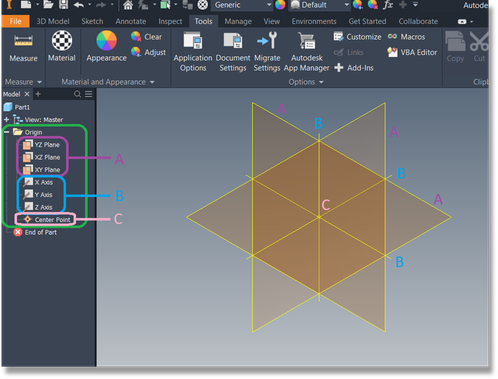Open the Macros tool

(406, 36)
